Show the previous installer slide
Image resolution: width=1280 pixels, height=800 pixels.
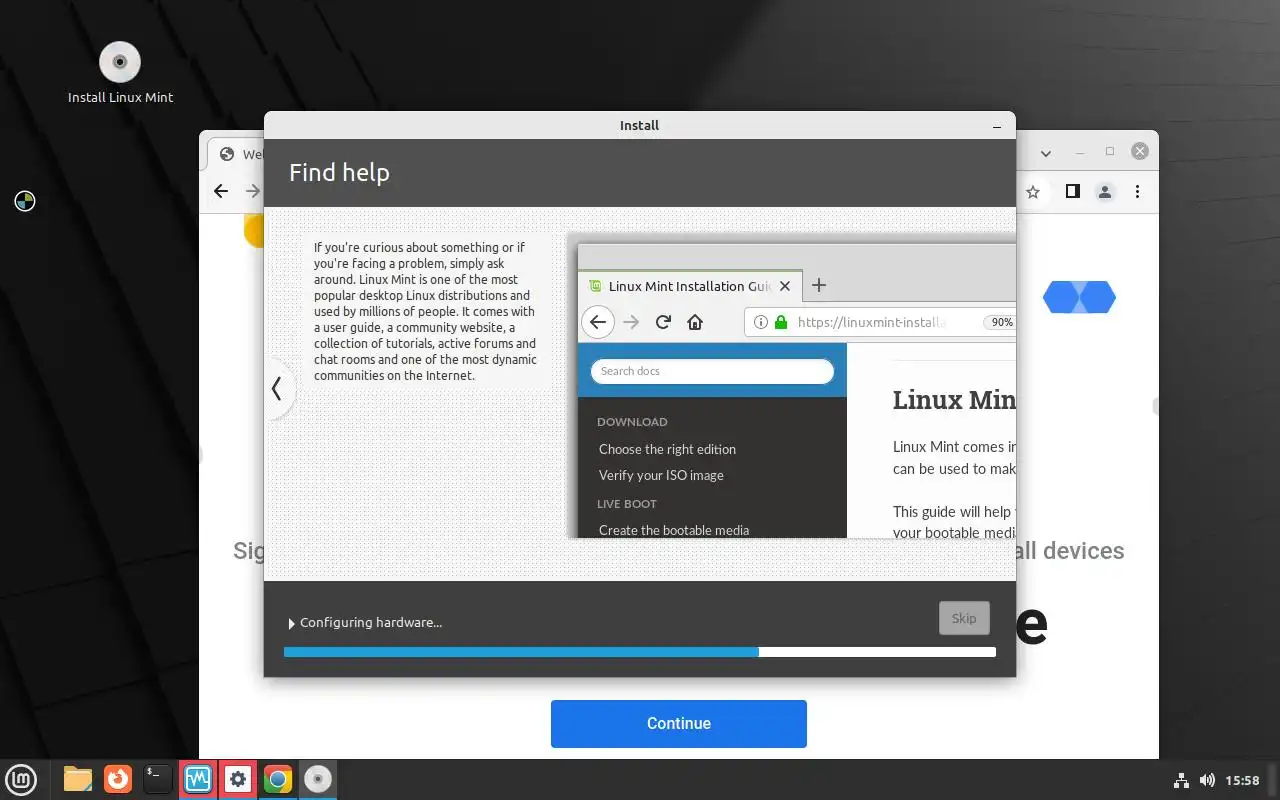point(277,389)
